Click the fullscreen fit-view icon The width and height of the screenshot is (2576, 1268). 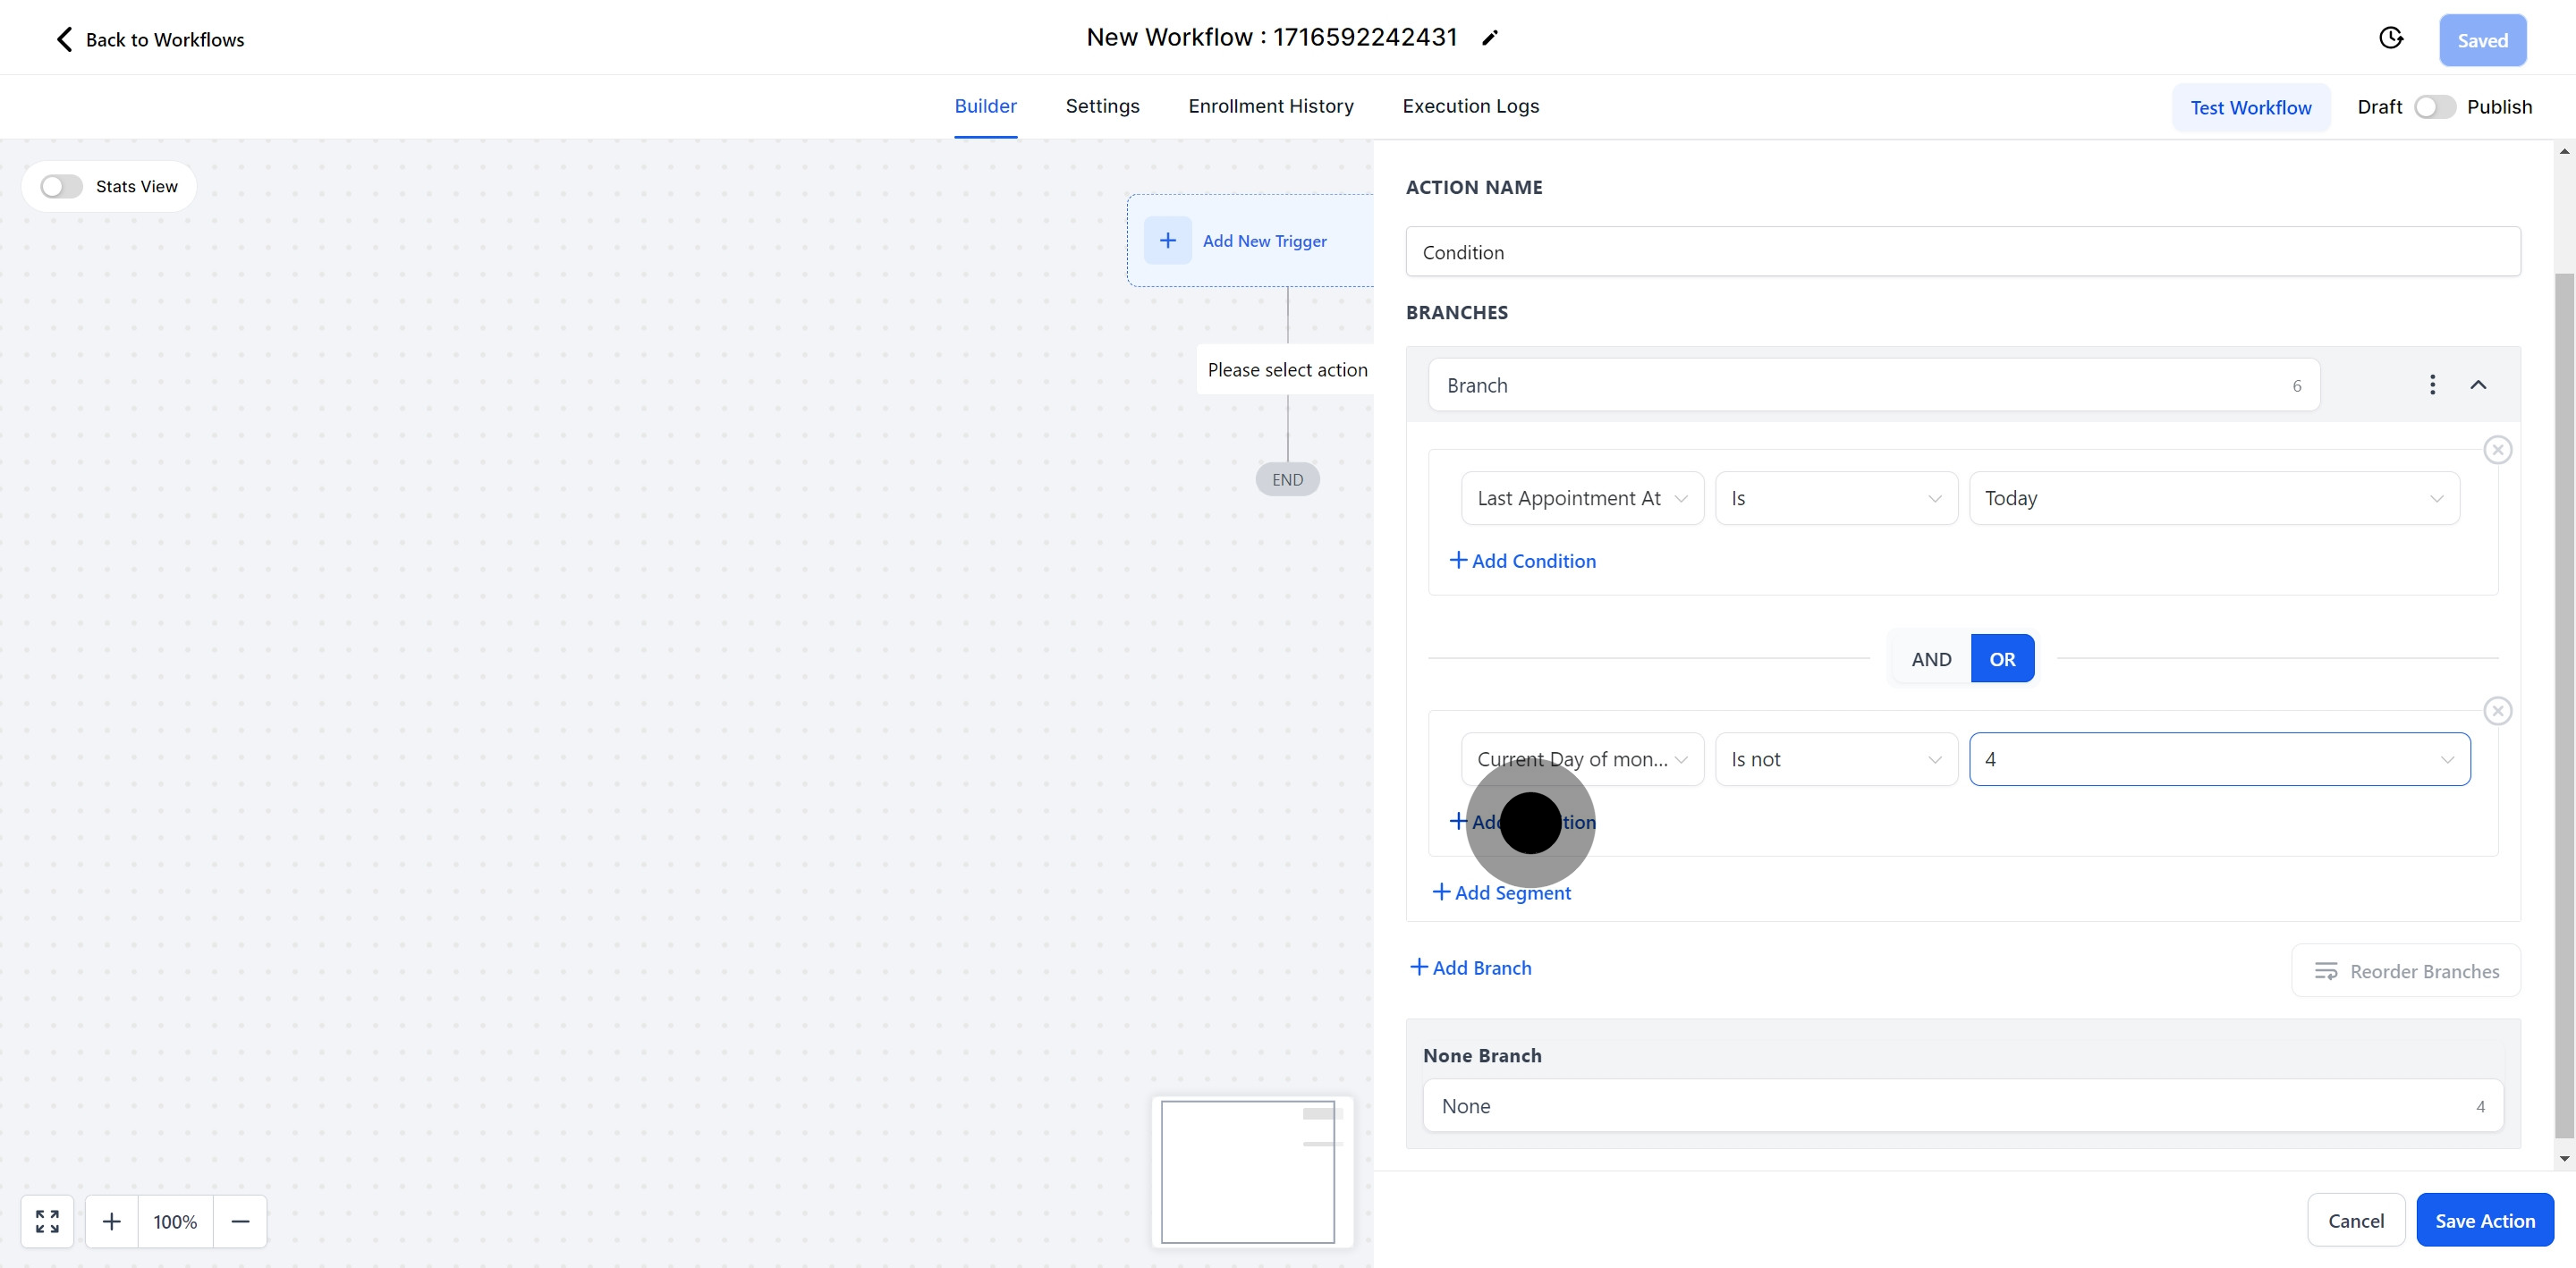47,1221
